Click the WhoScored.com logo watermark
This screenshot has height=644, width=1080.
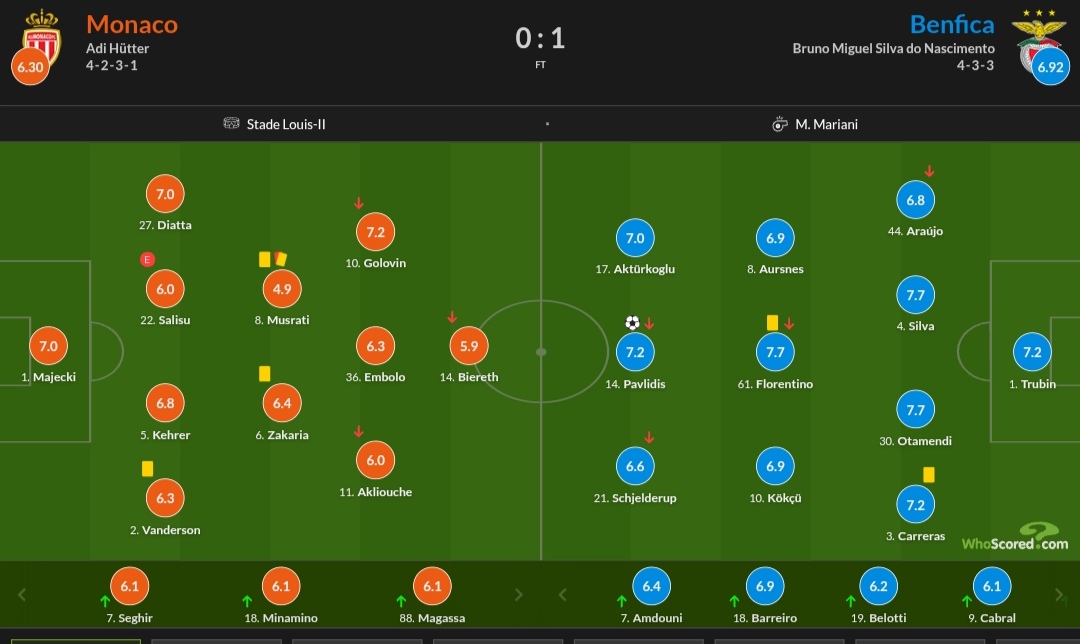click(x=1015, y=537)
